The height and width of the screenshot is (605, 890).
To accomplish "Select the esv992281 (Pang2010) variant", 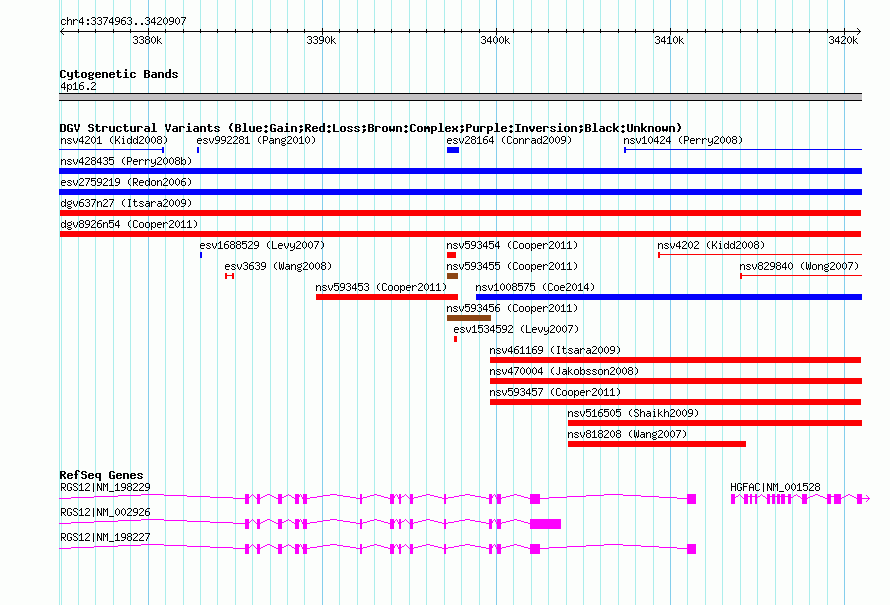I will pyautogui.click(x=256, y=140).
